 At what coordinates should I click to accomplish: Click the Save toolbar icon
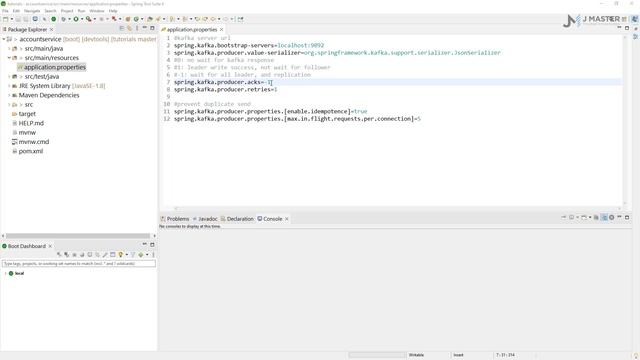point(18,19)
